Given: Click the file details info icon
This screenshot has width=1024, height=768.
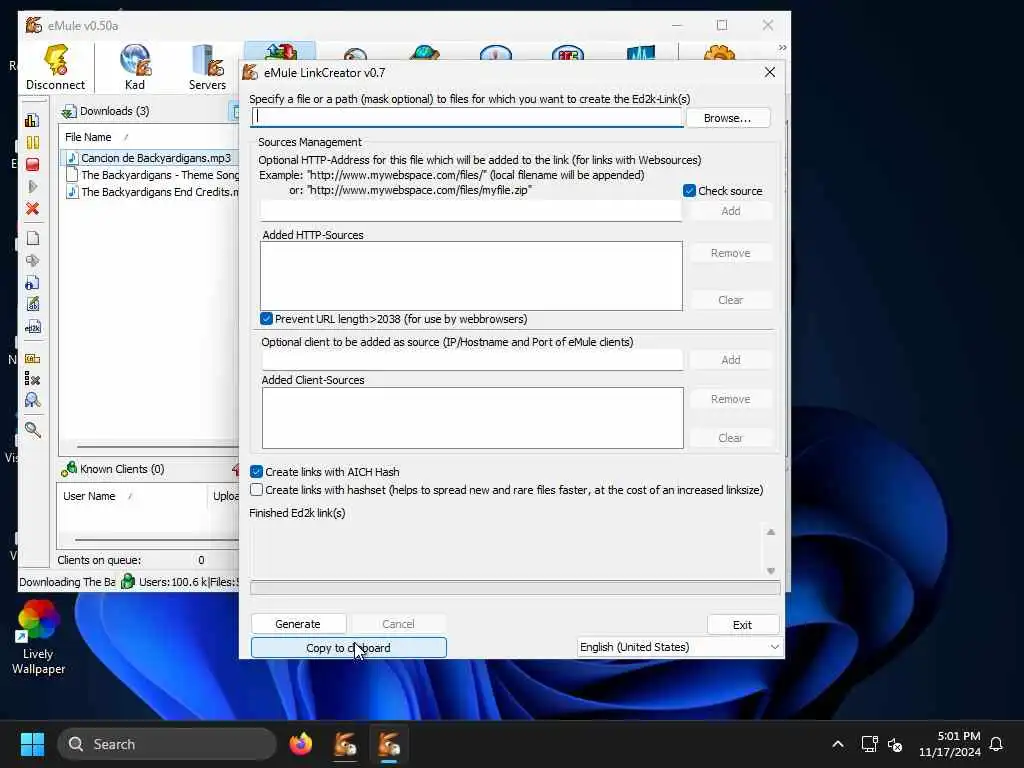Looking at the screenshot, I should coord(32,283).
